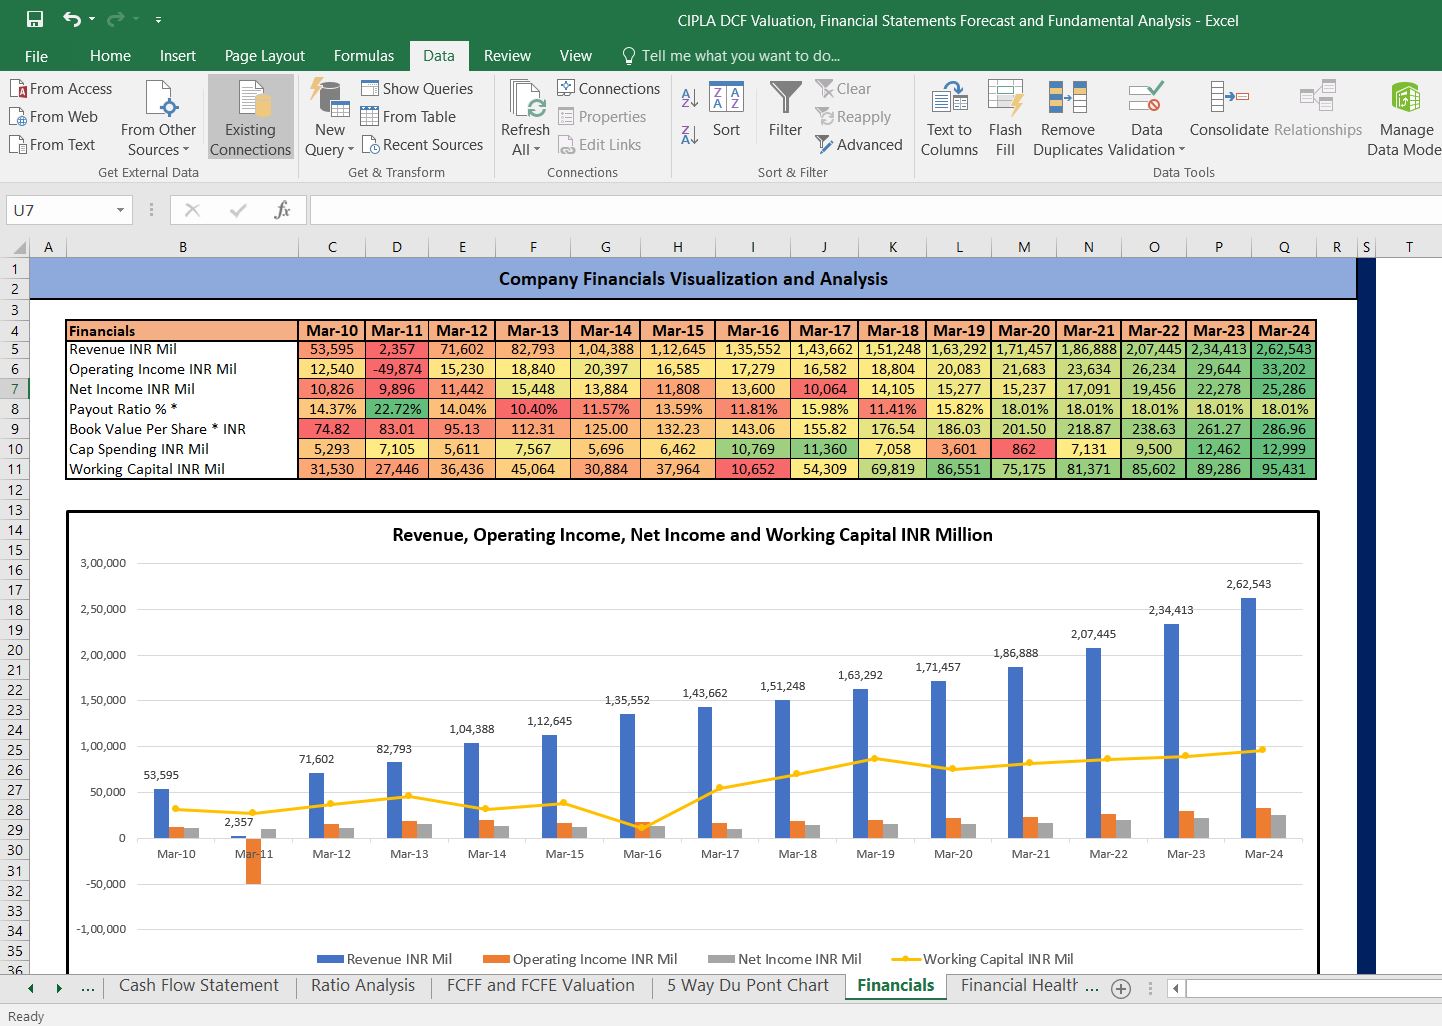The image size is (1442, 1026).
Task: Select the chart title text
Action: (x=692, y=535)
